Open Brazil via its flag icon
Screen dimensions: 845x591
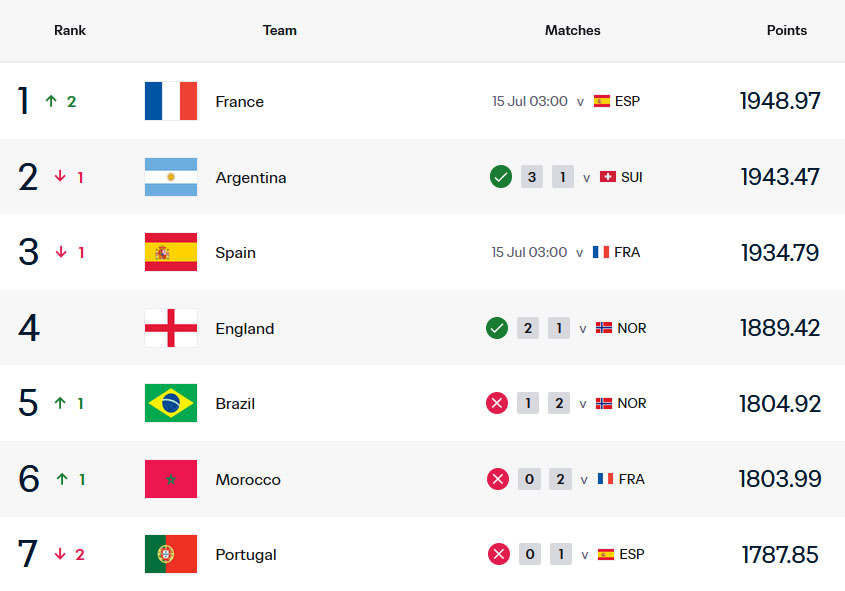(171, 403)
